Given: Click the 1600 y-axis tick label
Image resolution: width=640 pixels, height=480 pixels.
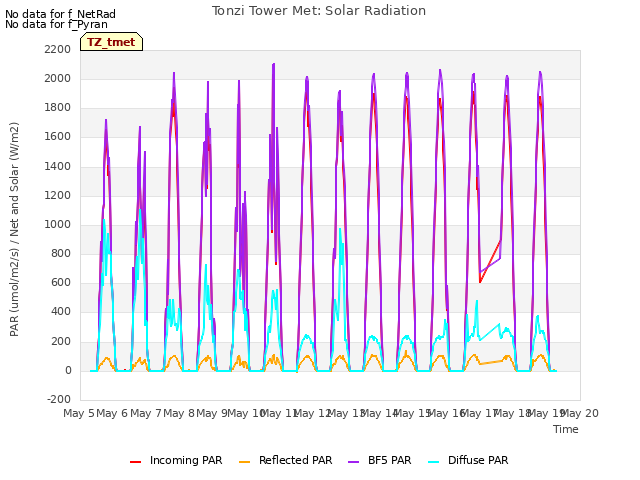Looking at the screenshot, I should tap(58, 137).
